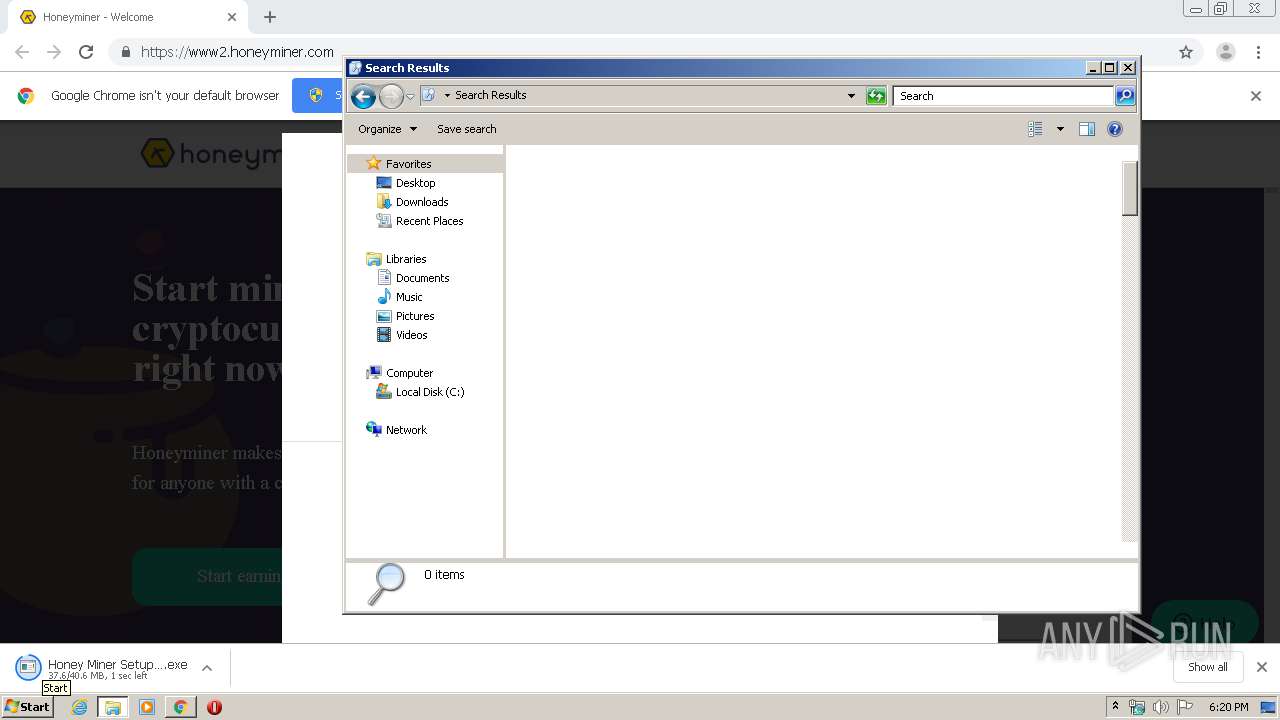Viewport: 1280px width, 720px height.
Task: Select the Honeyminer - Welcome tab
Action: pos(128,17)
